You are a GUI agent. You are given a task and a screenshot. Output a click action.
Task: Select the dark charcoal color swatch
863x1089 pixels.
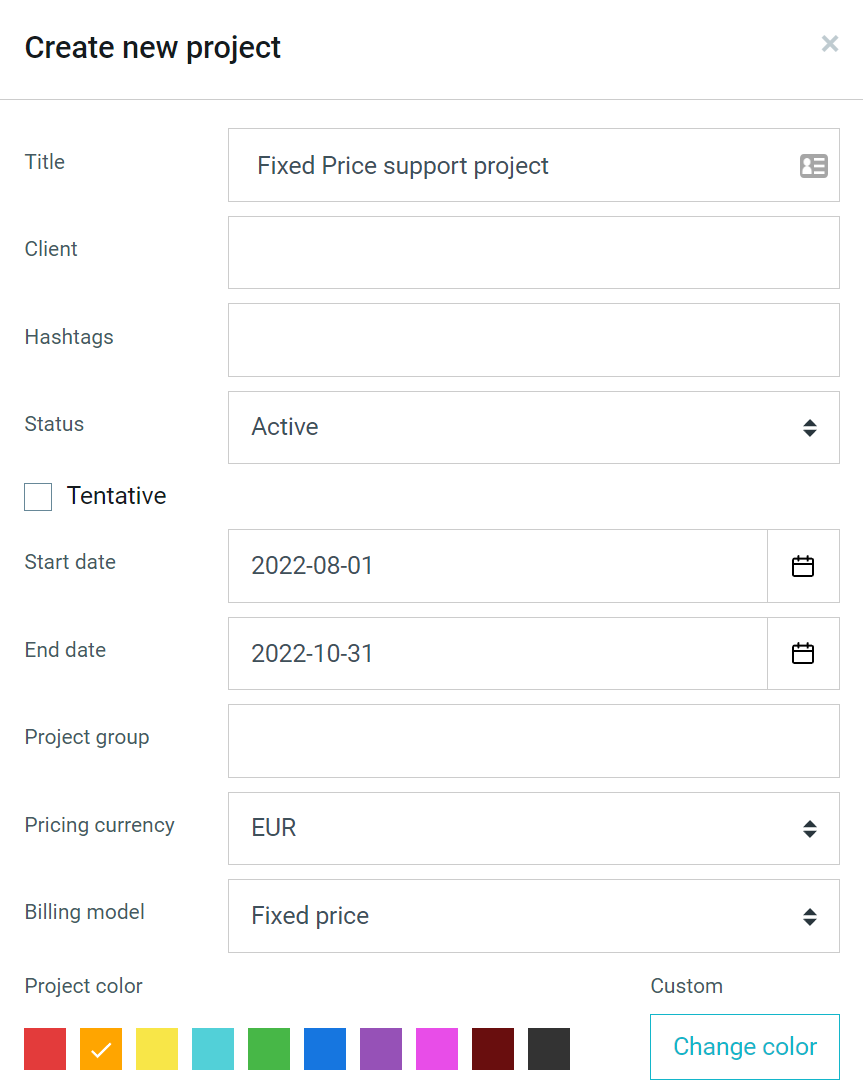[x=549, y=1049]
